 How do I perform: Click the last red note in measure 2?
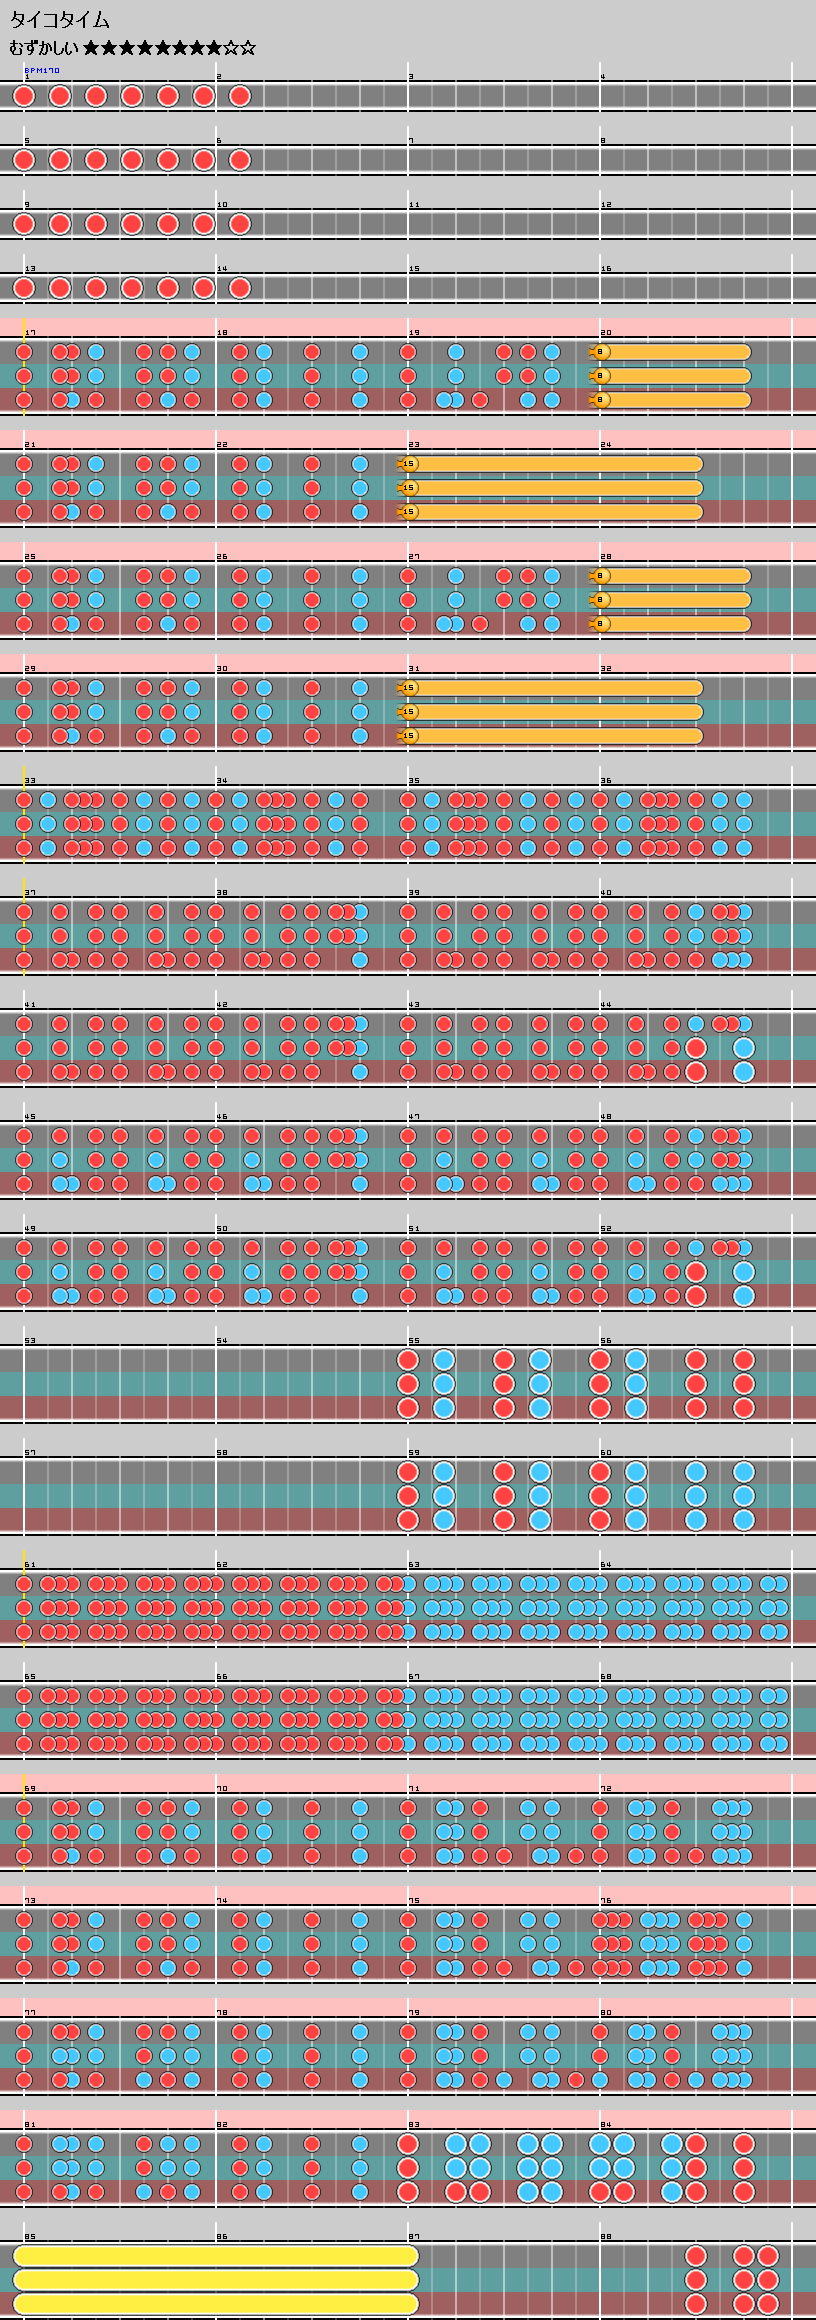[x=240, y=96]
